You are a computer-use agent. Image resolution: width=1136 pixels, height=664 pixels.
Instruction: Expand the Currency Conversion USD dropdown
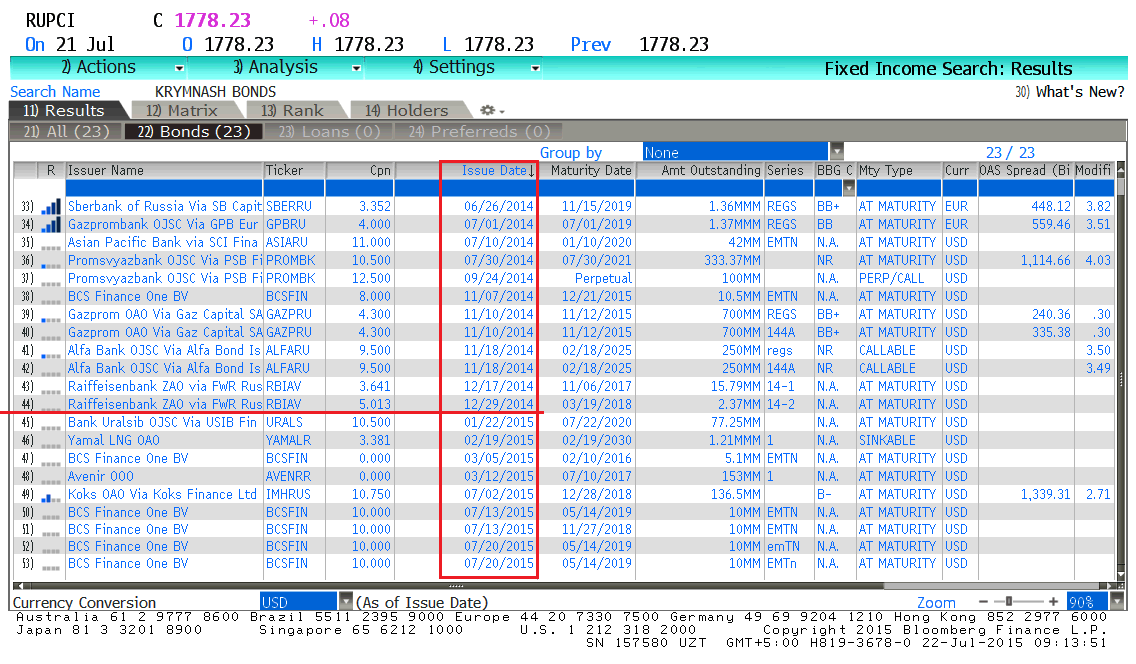pos(346,602)
